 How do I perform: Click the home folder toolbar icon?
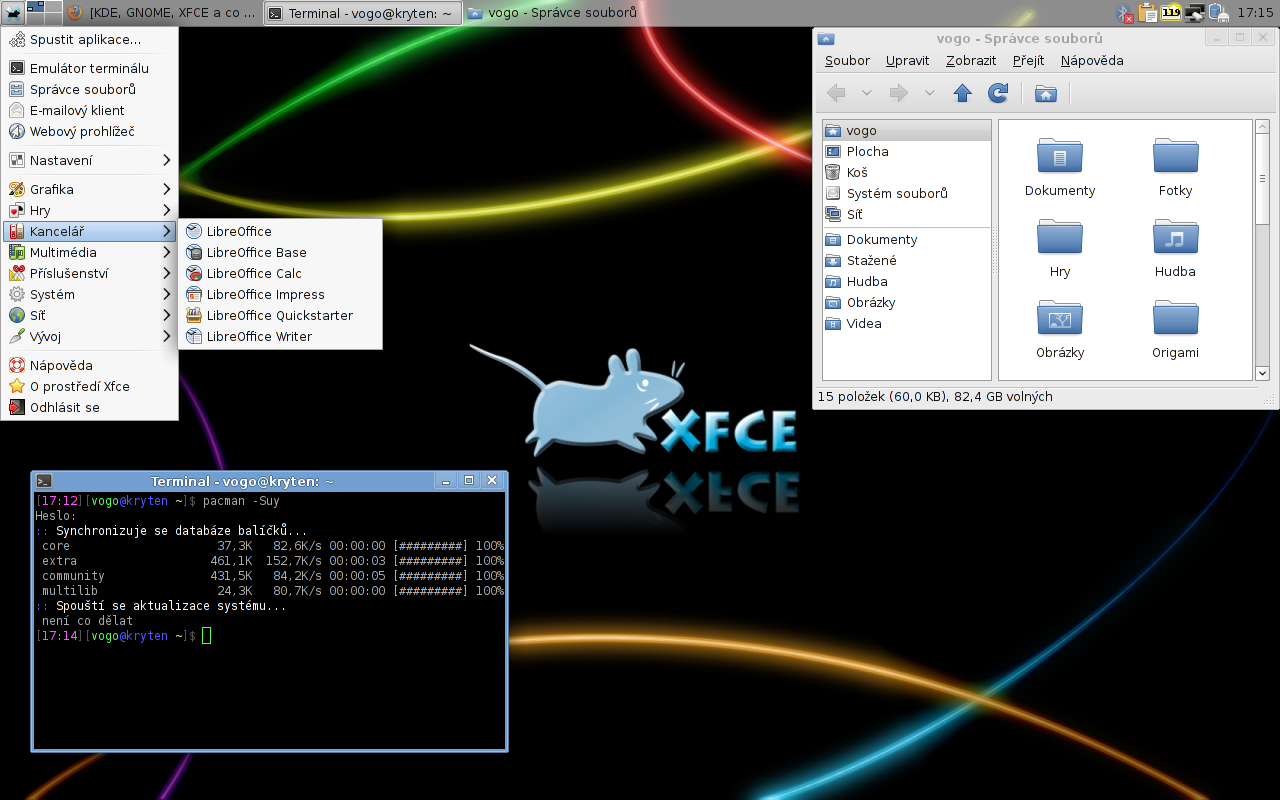click(1045, 93)
